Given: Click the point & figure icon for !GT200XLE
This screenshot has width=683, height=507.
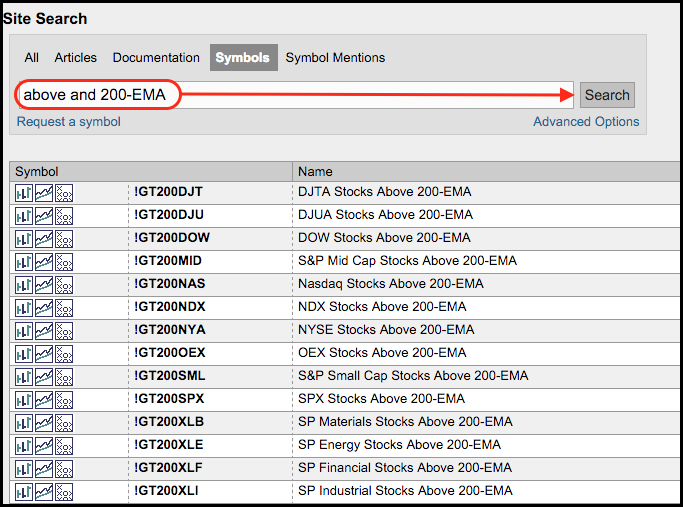Looking at the screenshot, I should click(64, 445).
